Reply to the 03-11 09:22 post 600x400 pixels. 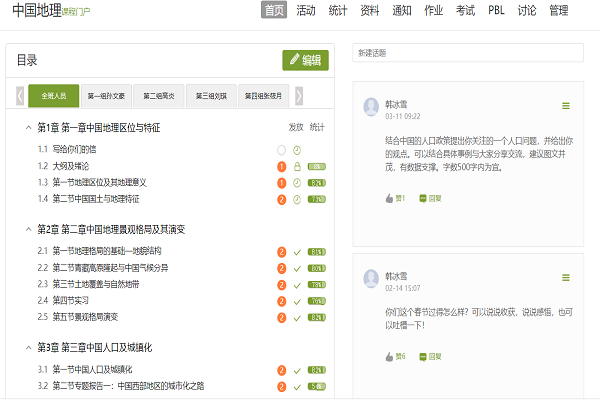pyautogui.click(x=431, y=198)
